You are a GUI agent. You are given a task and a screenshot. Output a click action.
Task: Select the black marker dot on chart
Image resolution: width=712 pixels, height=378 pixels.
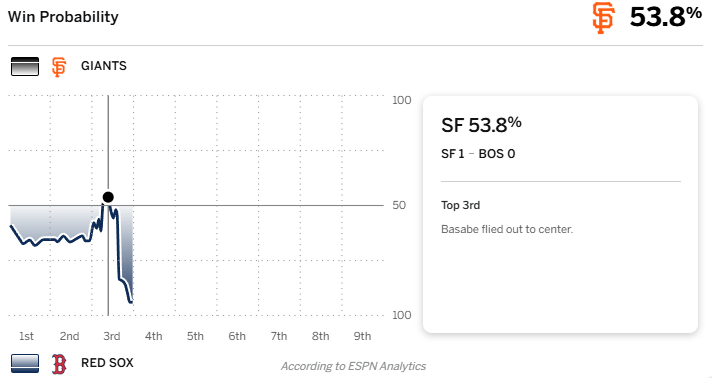(108, 197)
